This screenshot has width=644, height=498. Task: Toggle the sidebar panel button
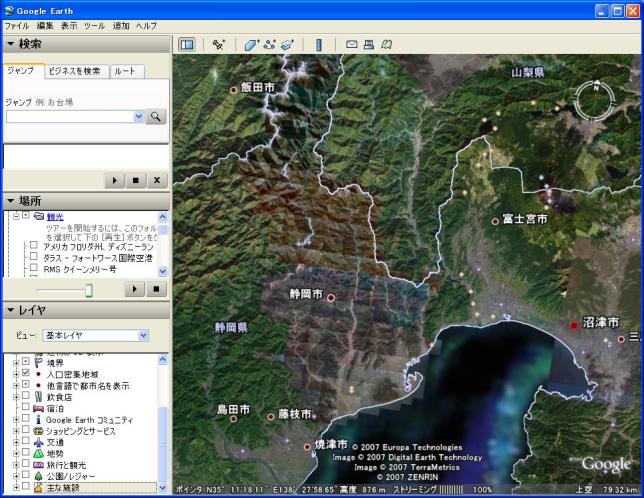pyautogui.click(x=187, y=44)
